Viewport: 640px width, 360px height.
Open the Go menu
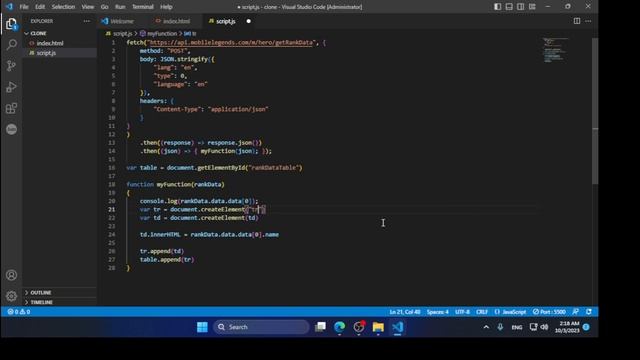pos(104,7)
